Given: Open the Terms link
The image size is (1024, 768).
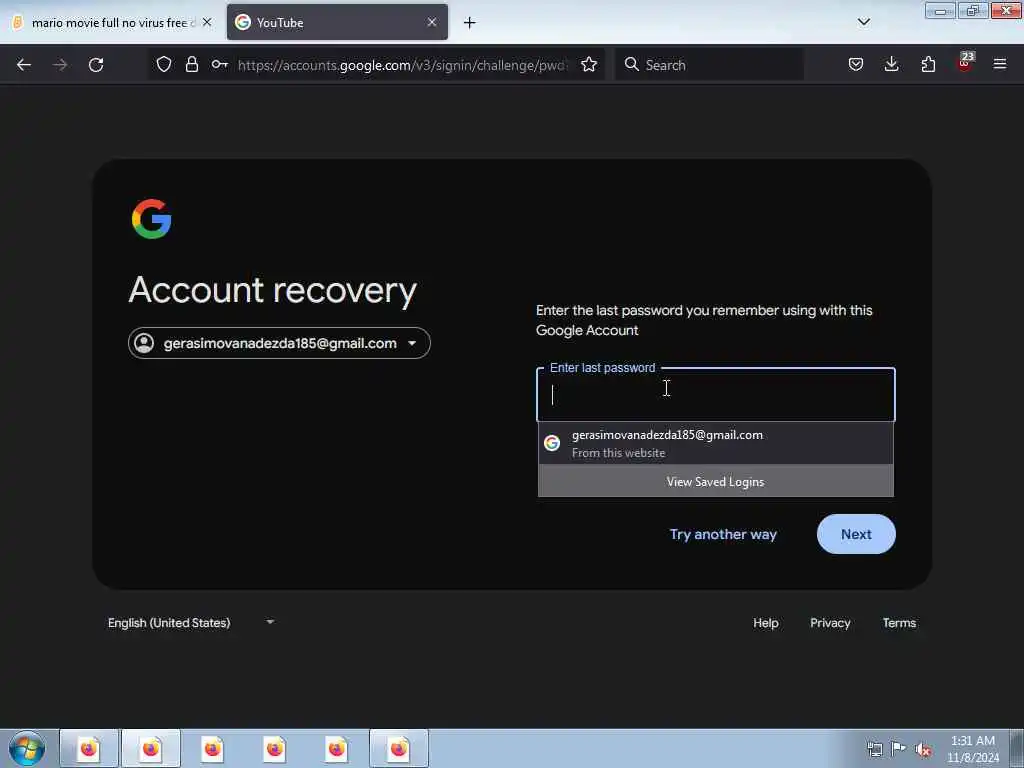Looking at the screenshot, I should click(x=899, y=623).
